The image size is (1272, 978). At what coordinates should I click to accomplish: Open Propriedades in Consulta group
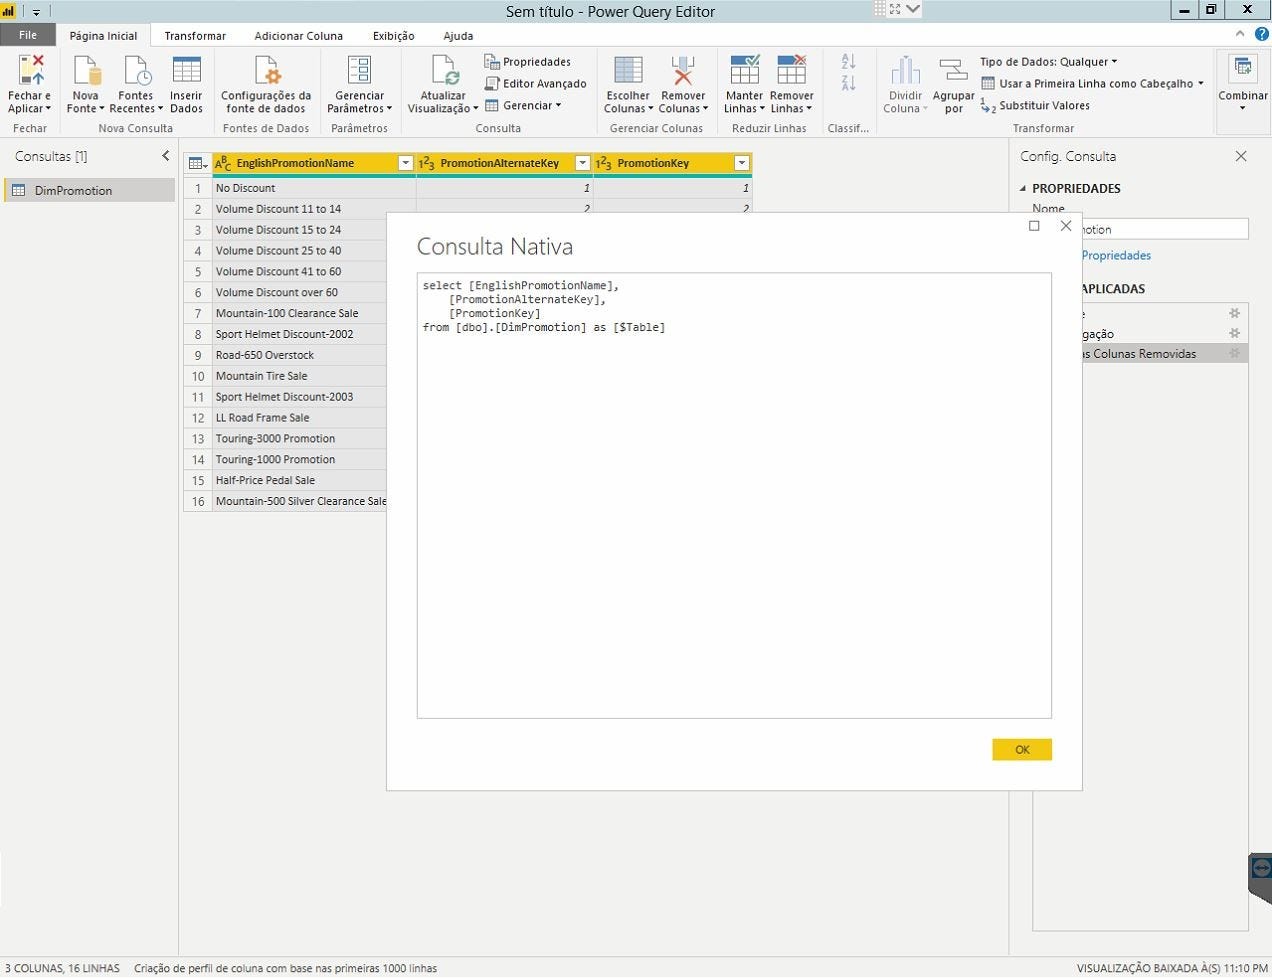(x=527, y=62)
